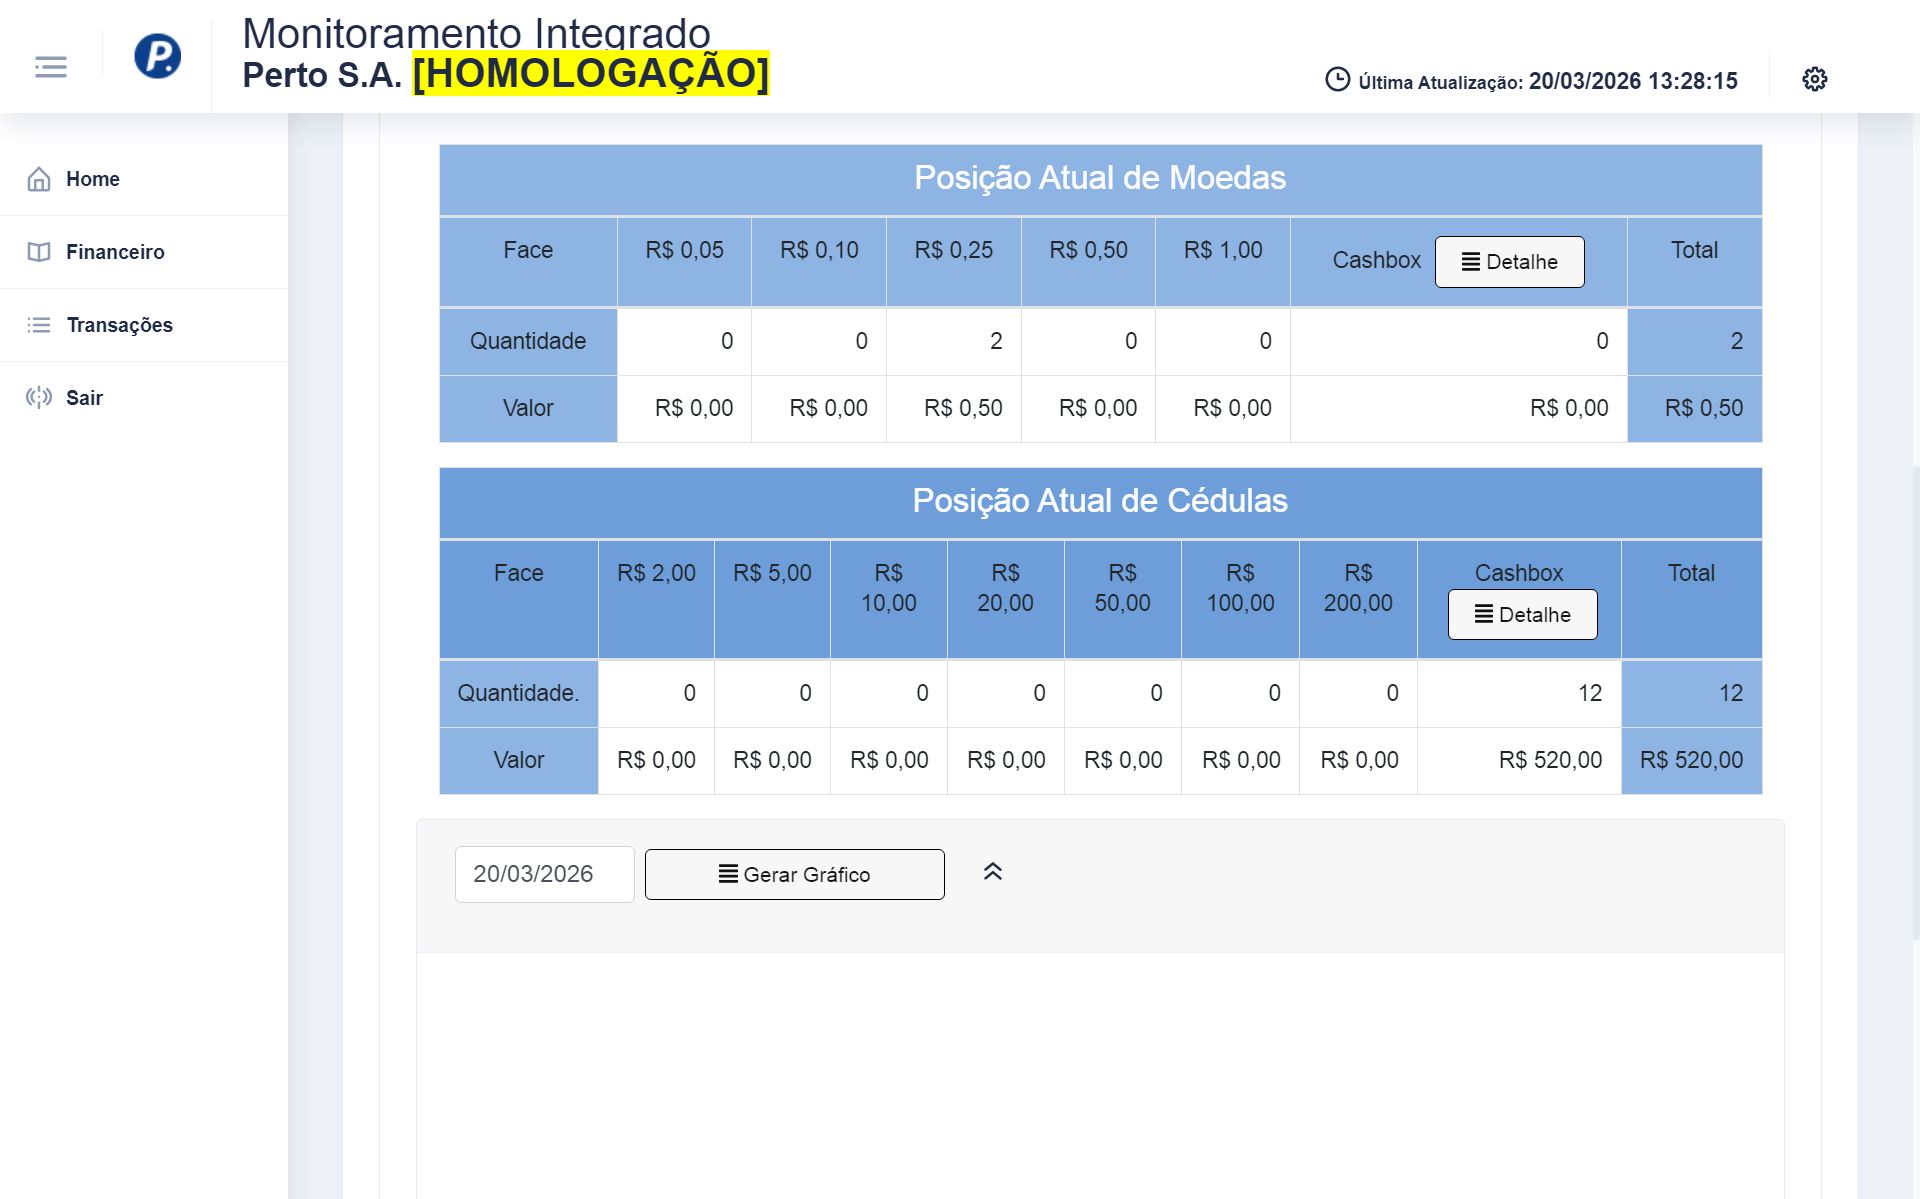The height and width of the screenshot is (1199, 1920).
Task: Click the Financeiro book icon
Action: [38, 251]
